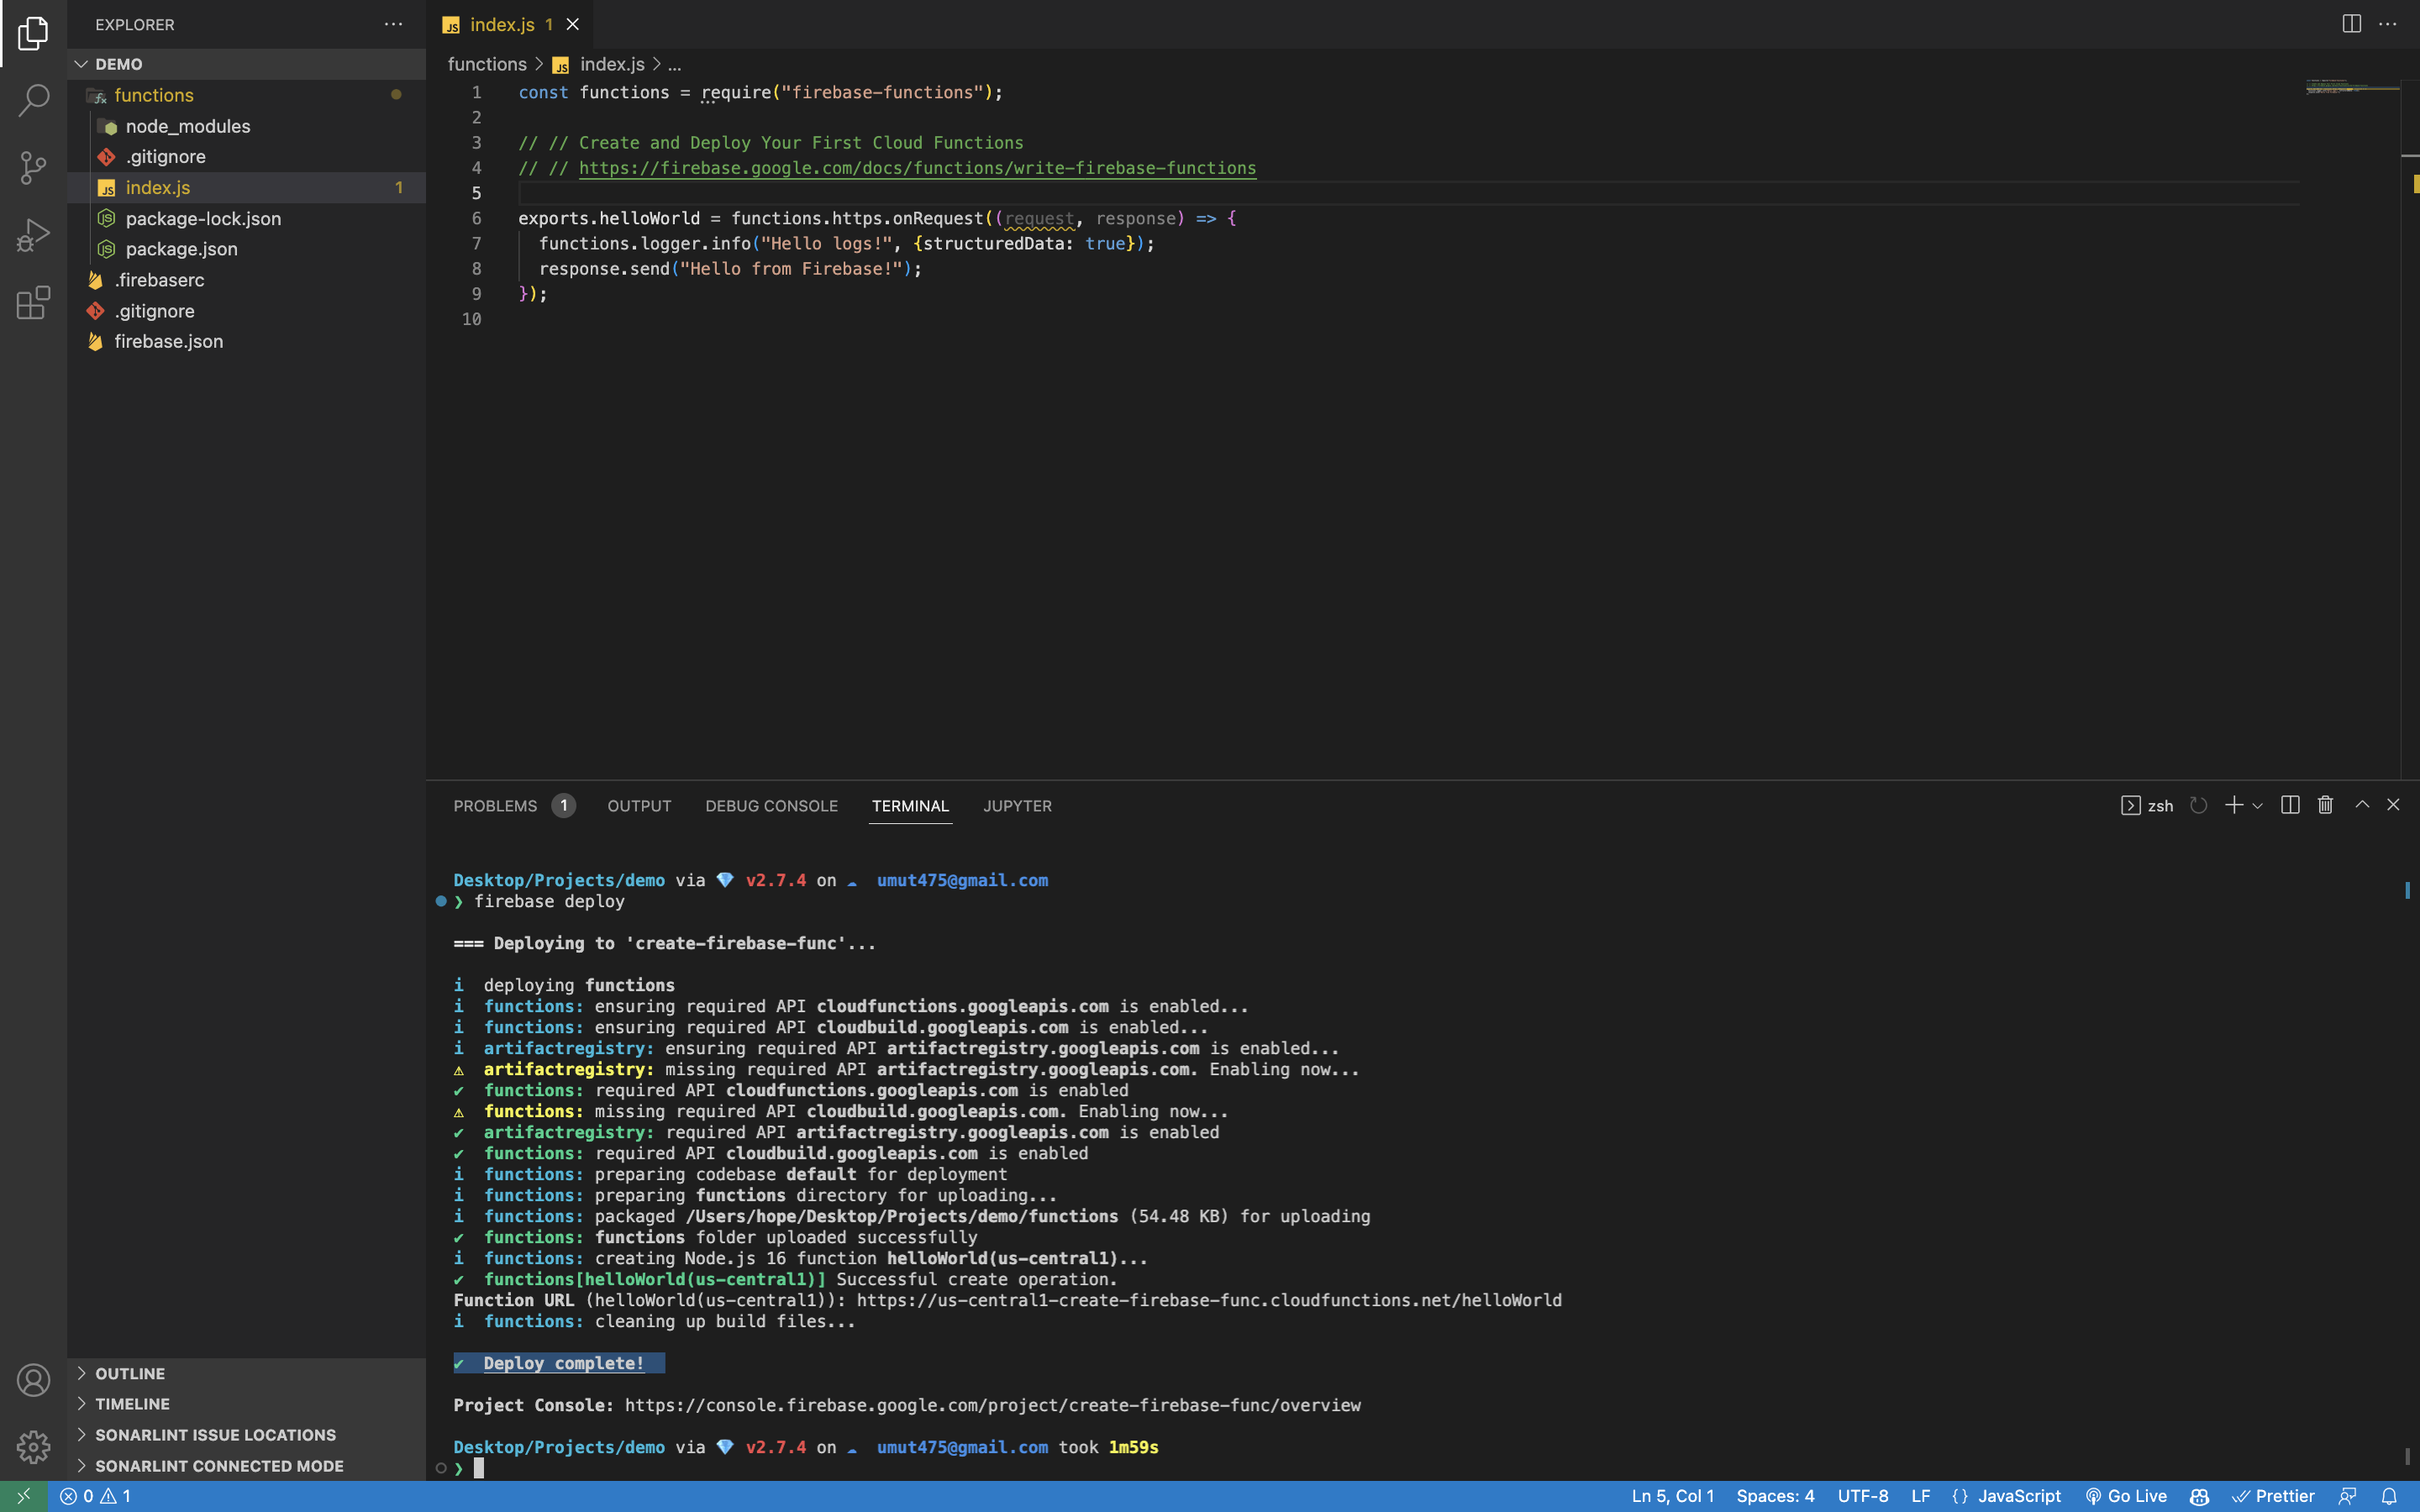2420x1512 pixels.
Task: Expand the OUTLINE section
Action: (129, 1373)
